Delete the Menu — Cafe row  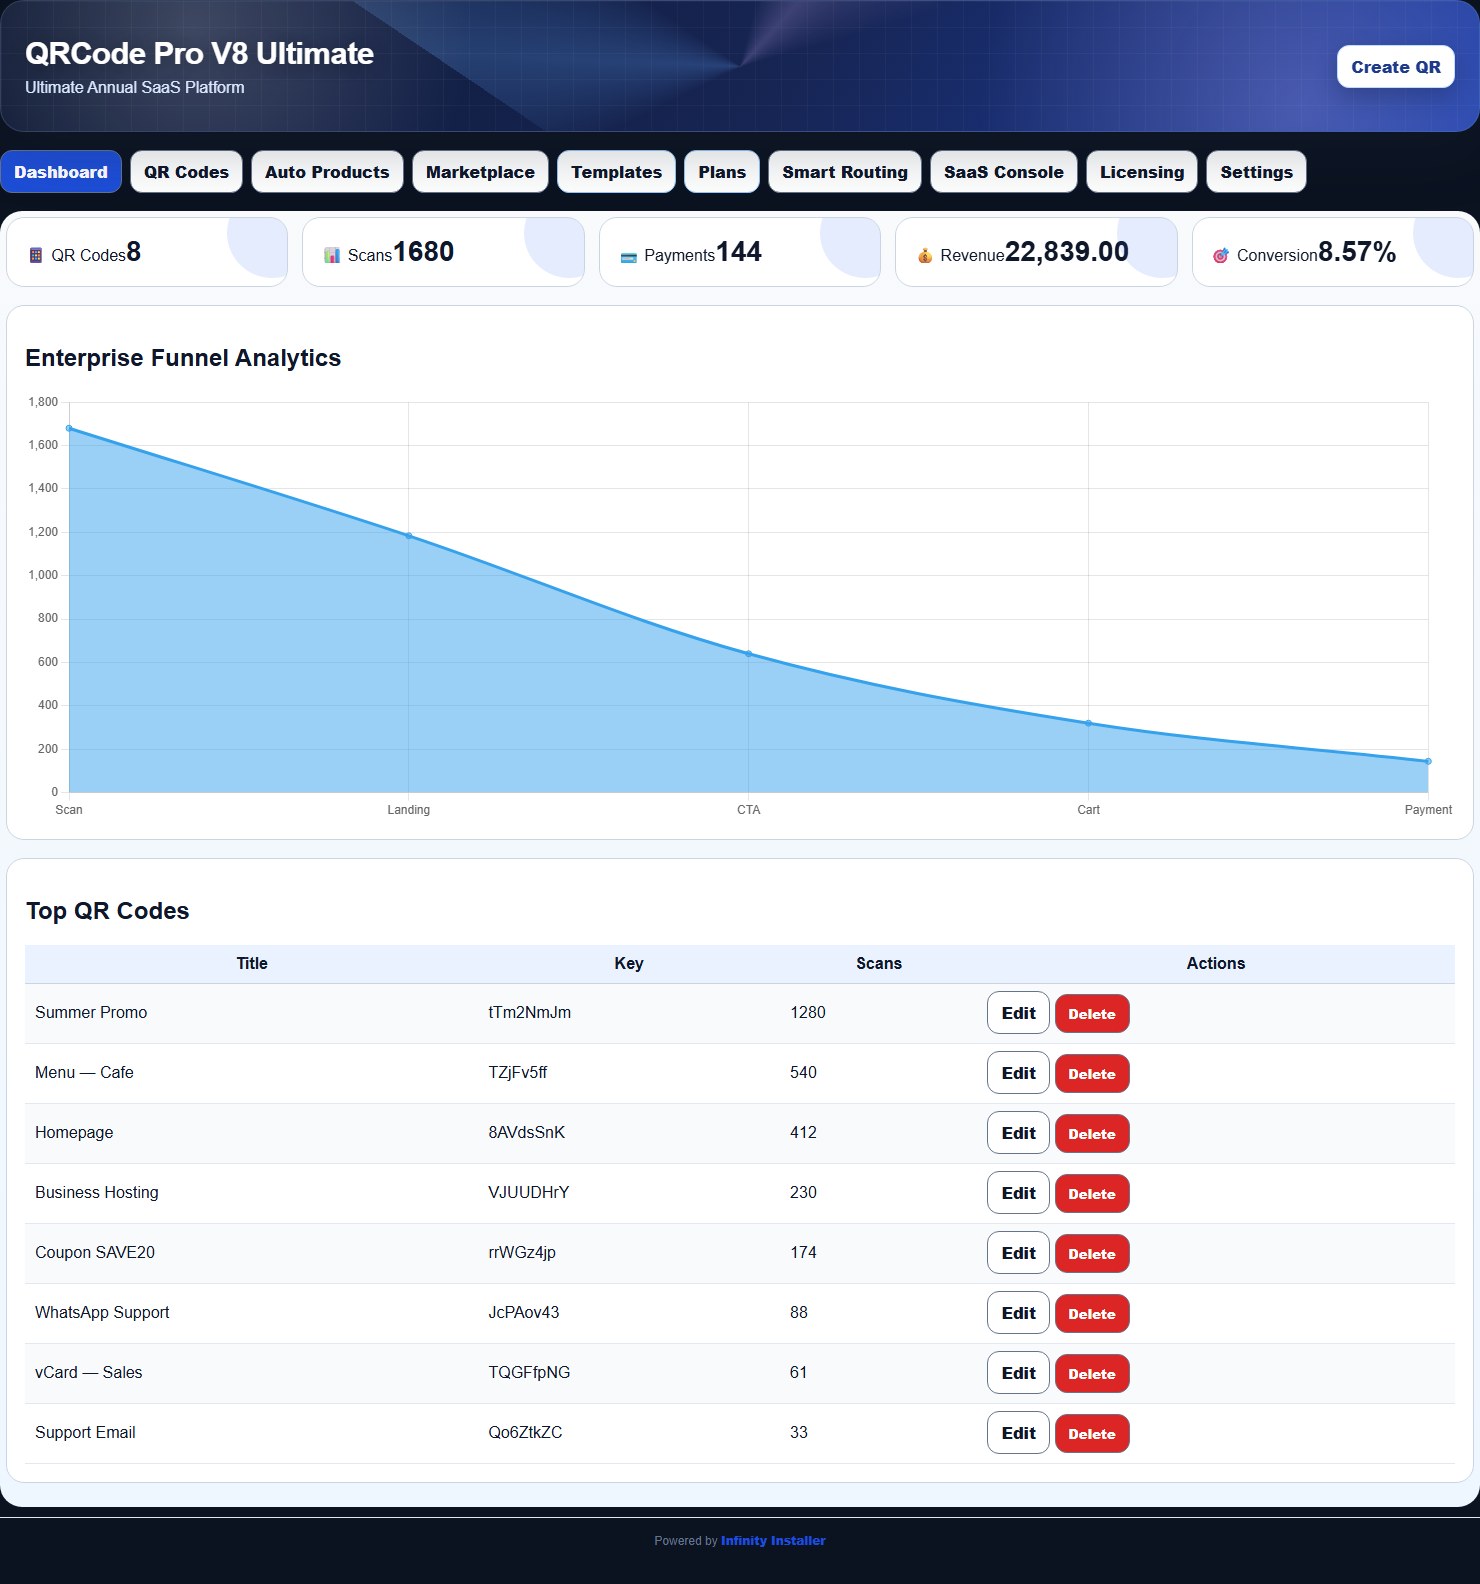click(1092, 1074)
